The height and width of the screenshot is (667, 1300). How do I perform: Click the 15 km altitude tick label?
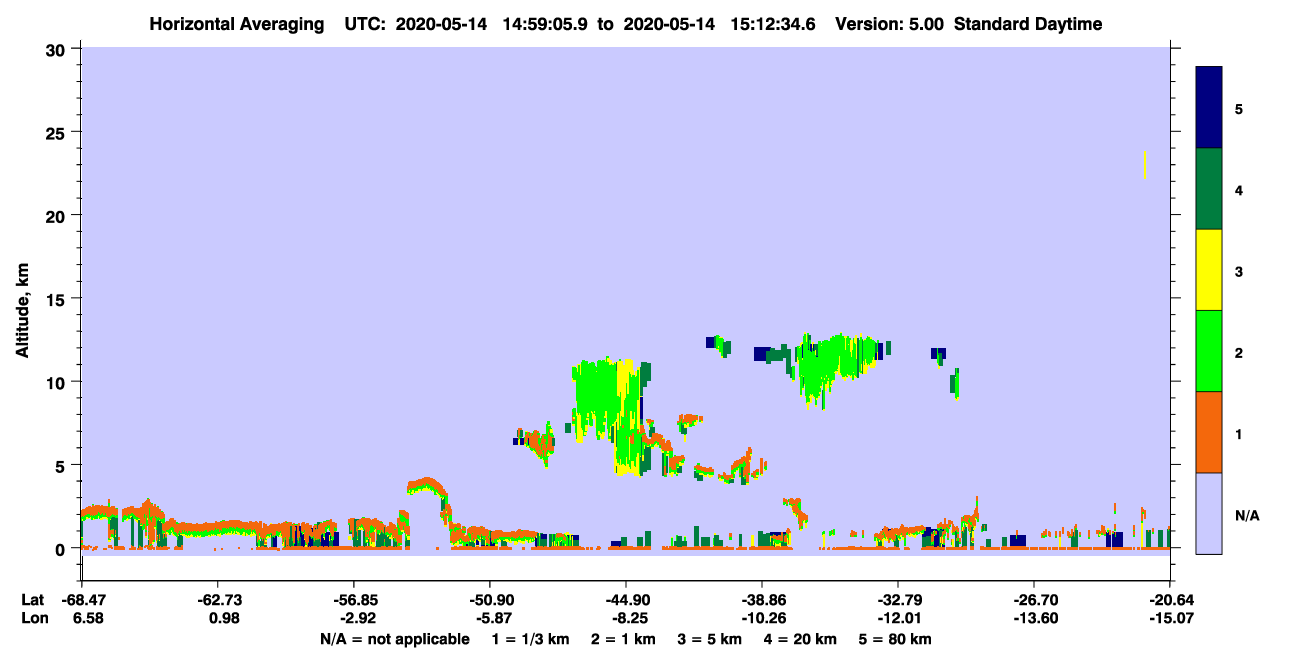click(x=58, y=299)
